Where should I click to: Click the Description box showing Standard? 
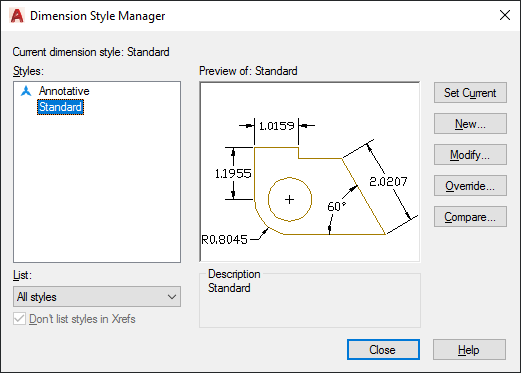coord(310,300)
